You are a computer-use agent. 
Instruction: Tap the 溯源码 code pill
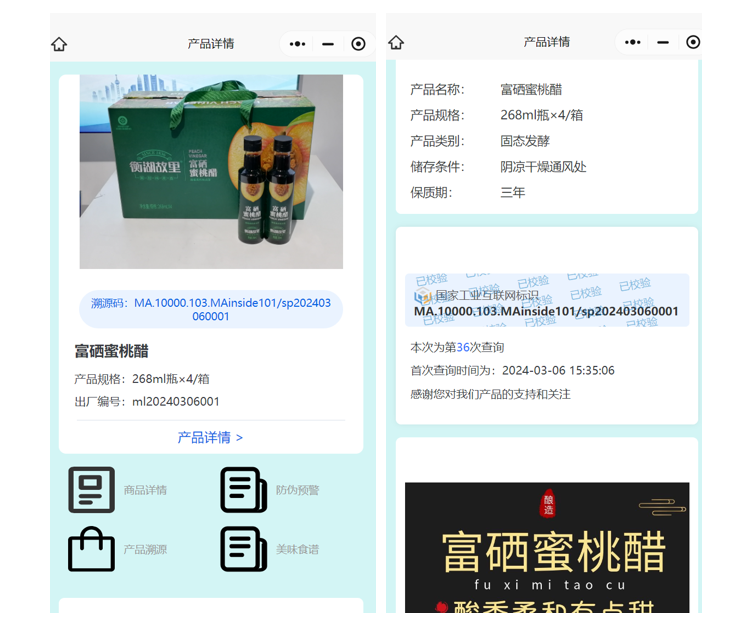[211, 309]
